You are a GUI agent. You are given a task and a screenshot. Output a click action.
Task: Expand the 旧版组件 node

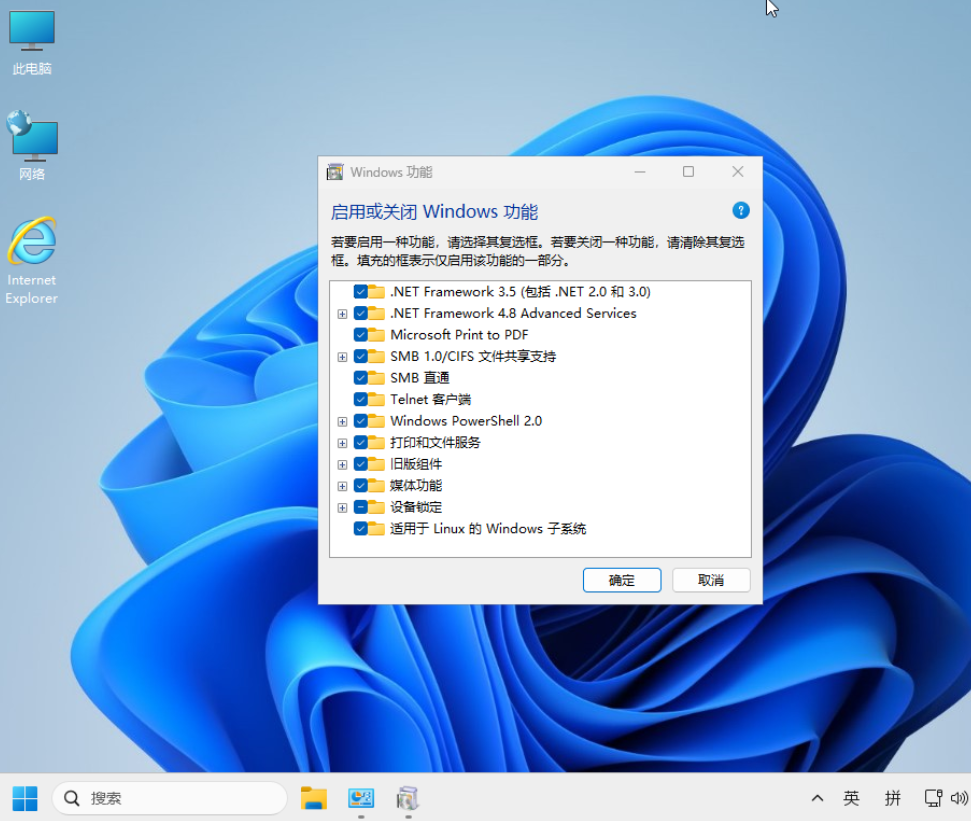tap(342, 464)
